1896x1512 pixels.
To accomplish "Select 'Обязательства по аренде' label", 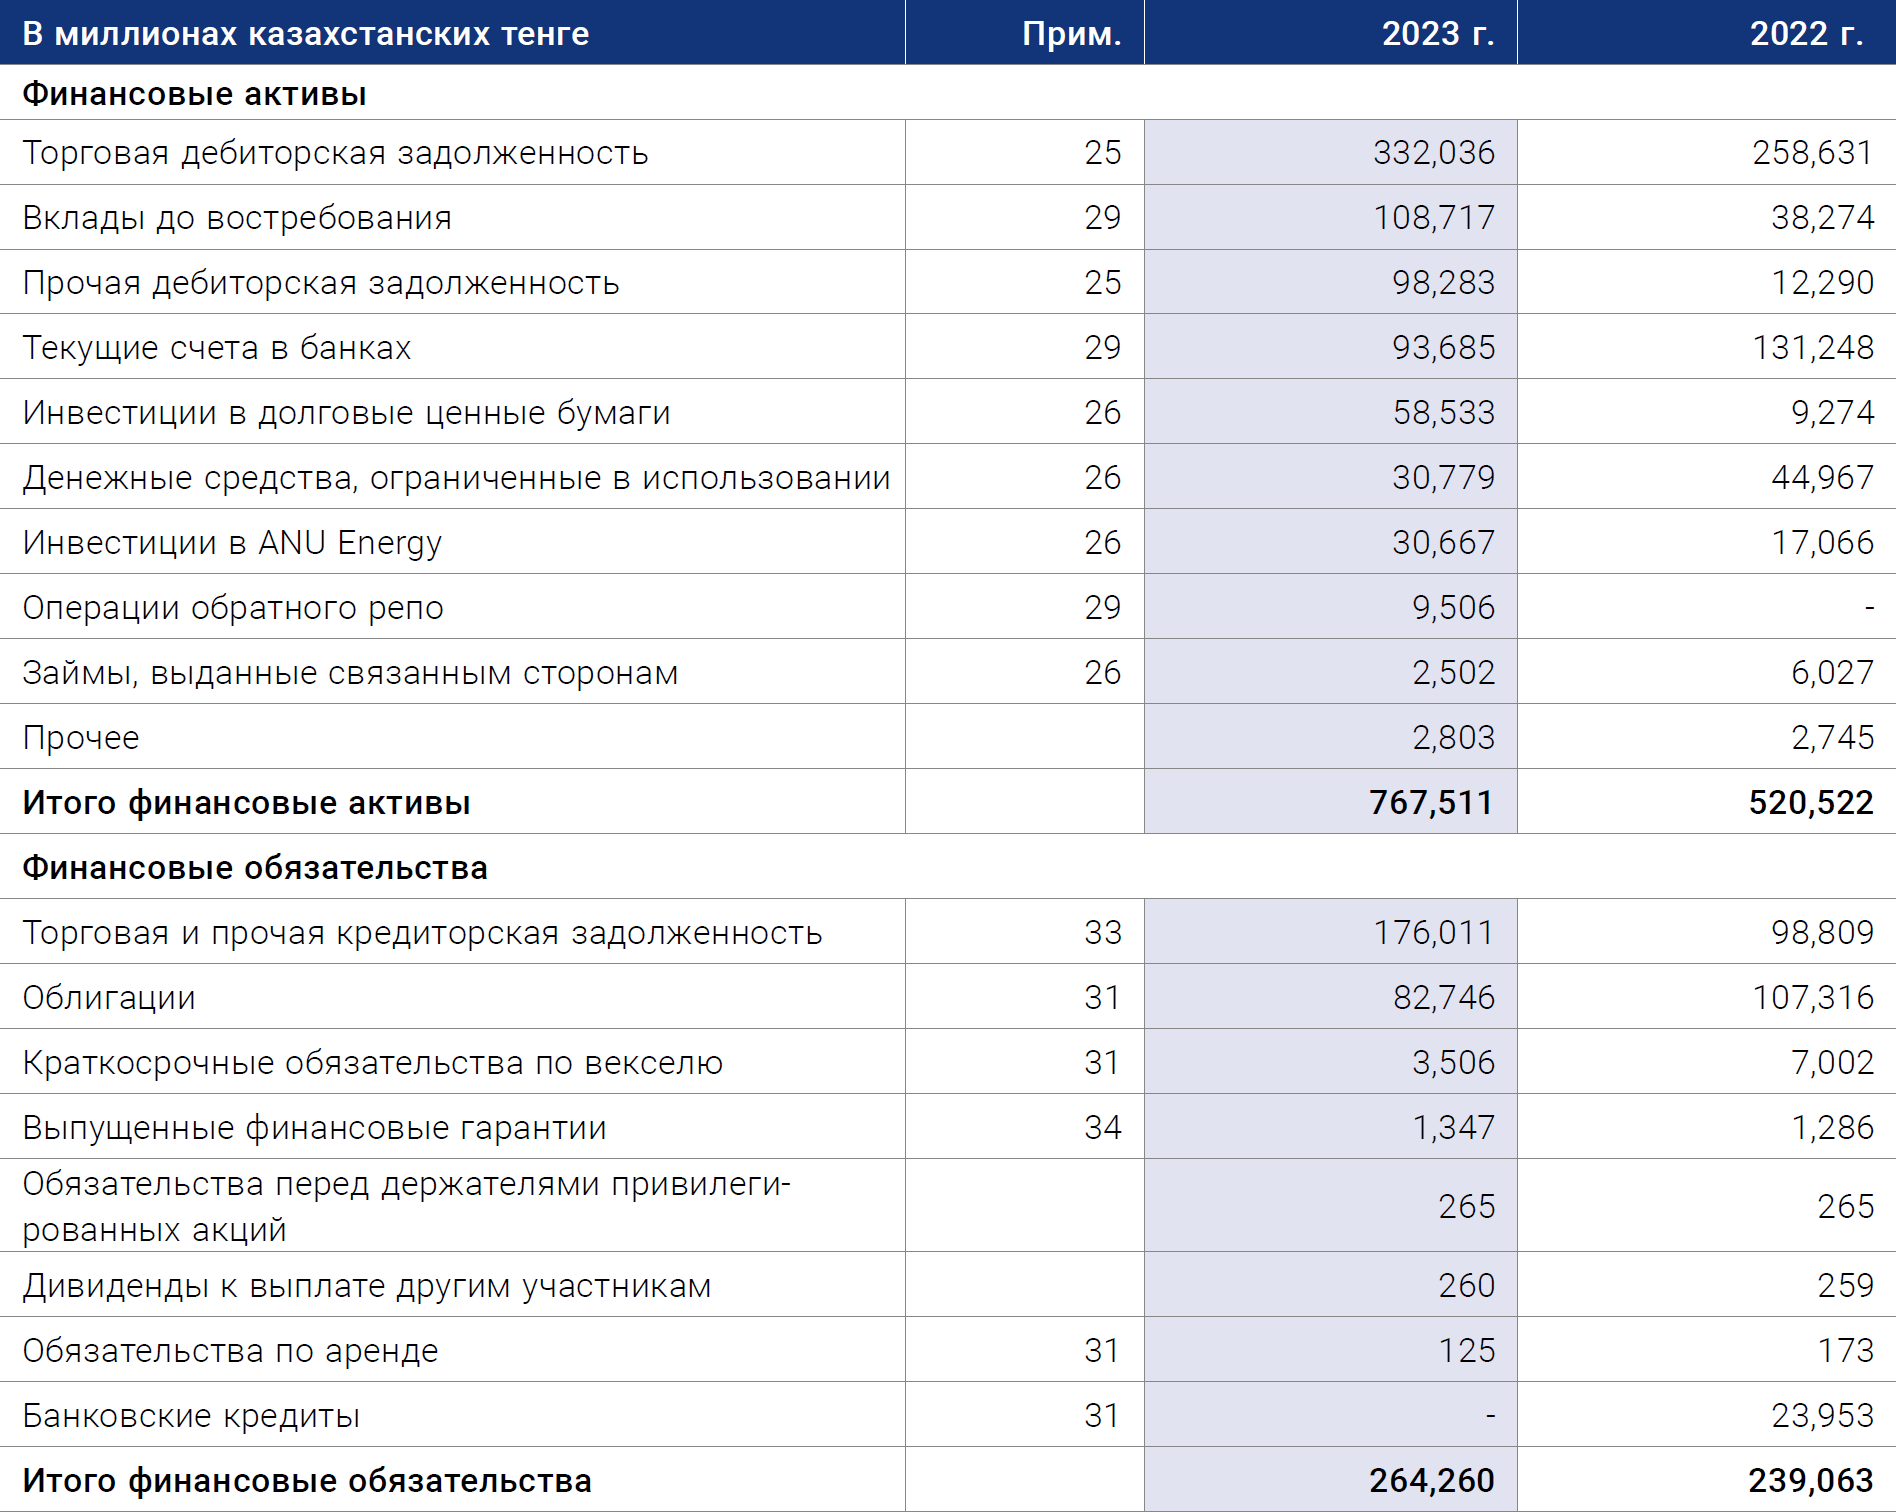I will (x=230, y=1351).
